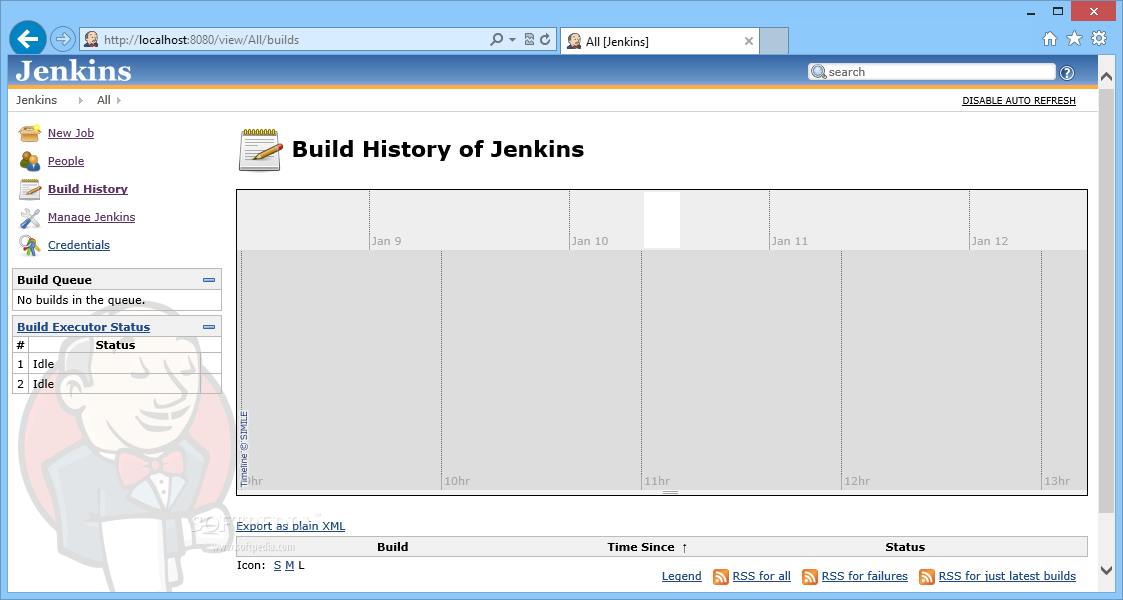Click the browser forward arrow button
The height and width of the screenshot is (600, 1123).
tap(63, 39)
